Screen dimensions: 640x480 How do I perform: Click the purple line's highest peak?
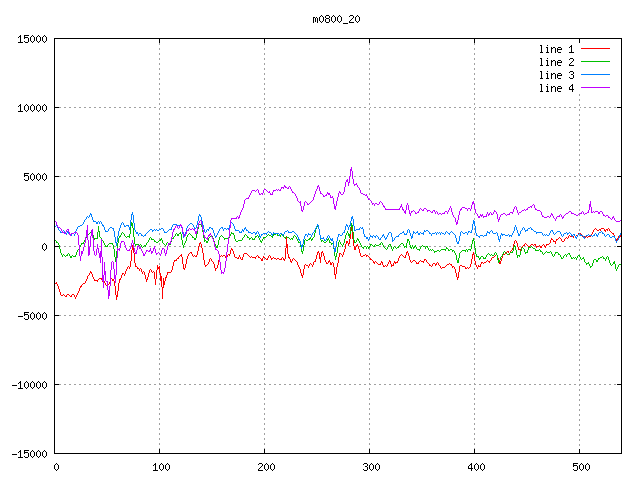(351, 168)
